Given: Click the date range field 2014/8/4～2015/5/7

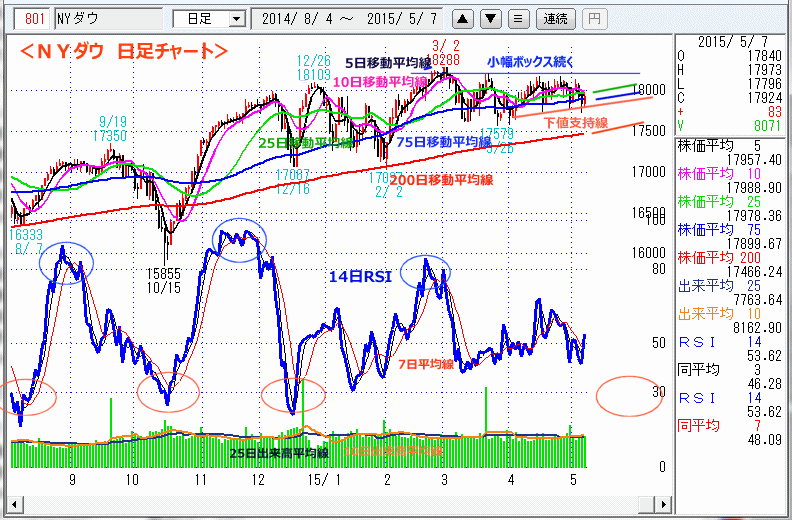Looking at the screenshot, I should [347, 19].
